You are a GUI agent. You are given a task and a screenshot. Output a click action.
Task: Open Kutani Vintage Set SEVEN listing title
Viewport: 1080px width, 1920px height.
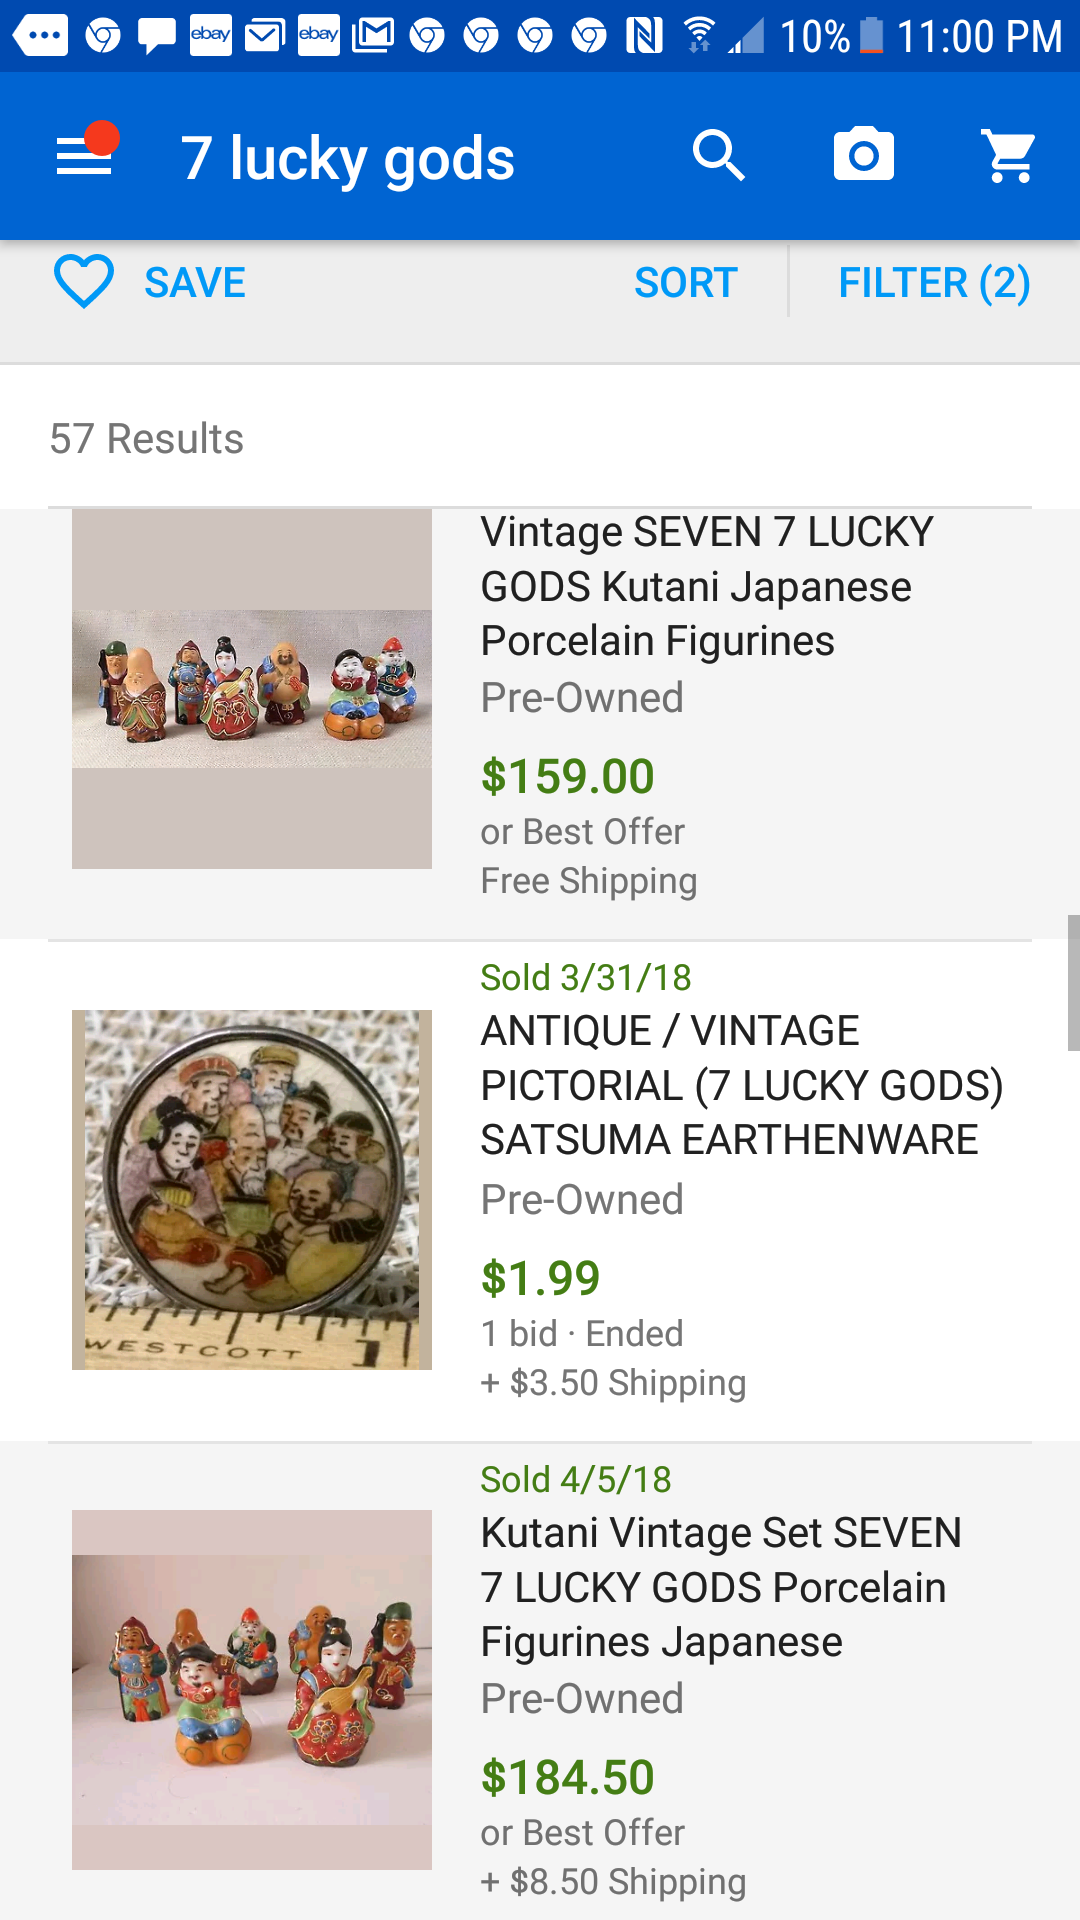(x=720, y=1587)
